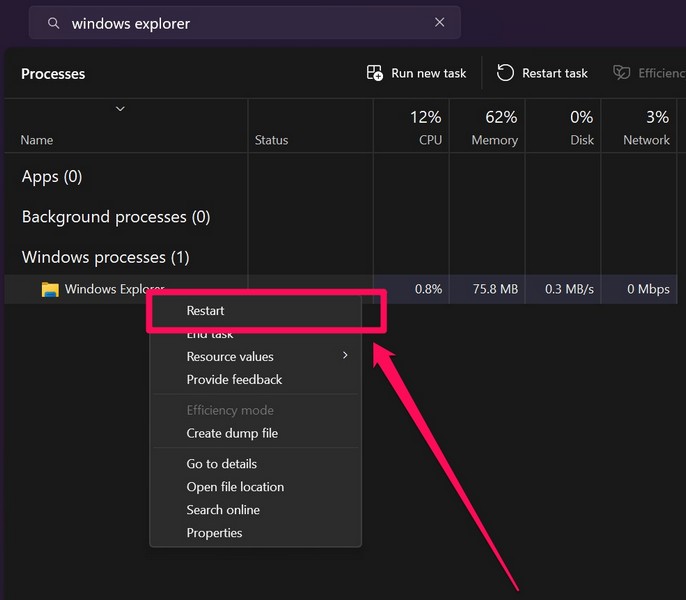Sort by CPU column header
The image size is (686, 600).
click(x=411, y=127)
